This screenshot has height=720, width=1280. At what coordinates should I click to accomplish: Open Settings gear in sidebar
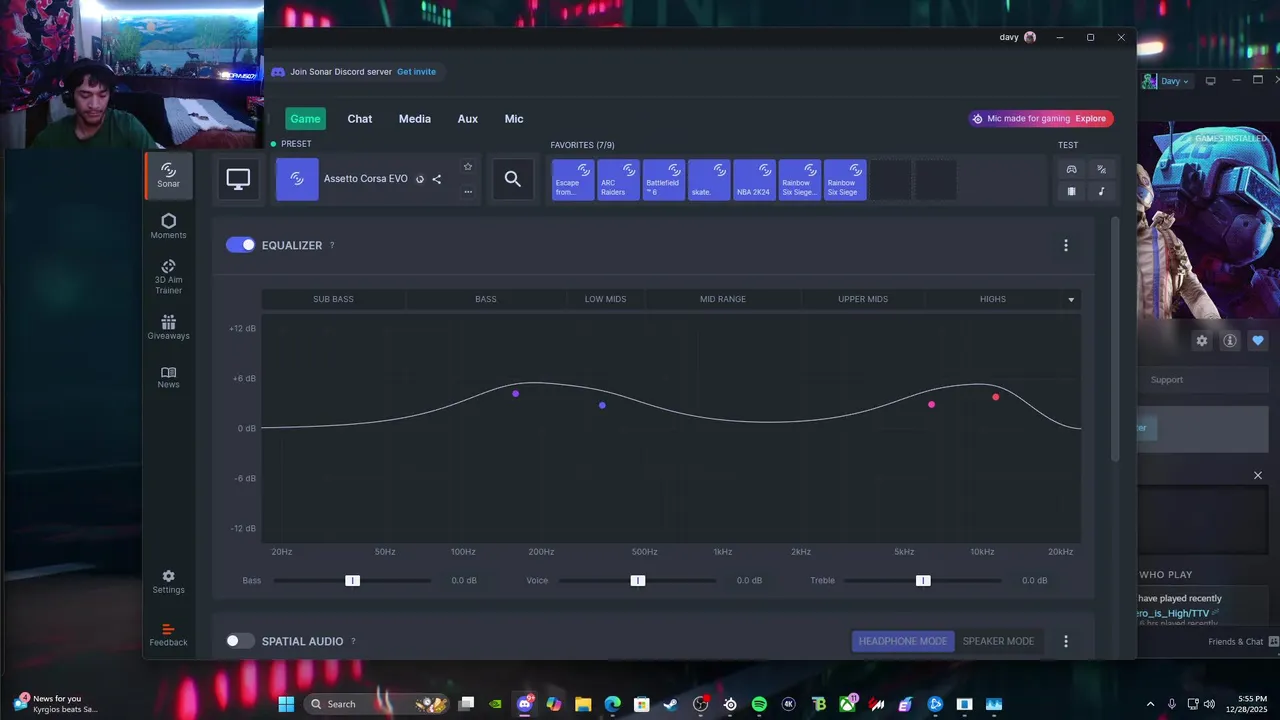168,582
